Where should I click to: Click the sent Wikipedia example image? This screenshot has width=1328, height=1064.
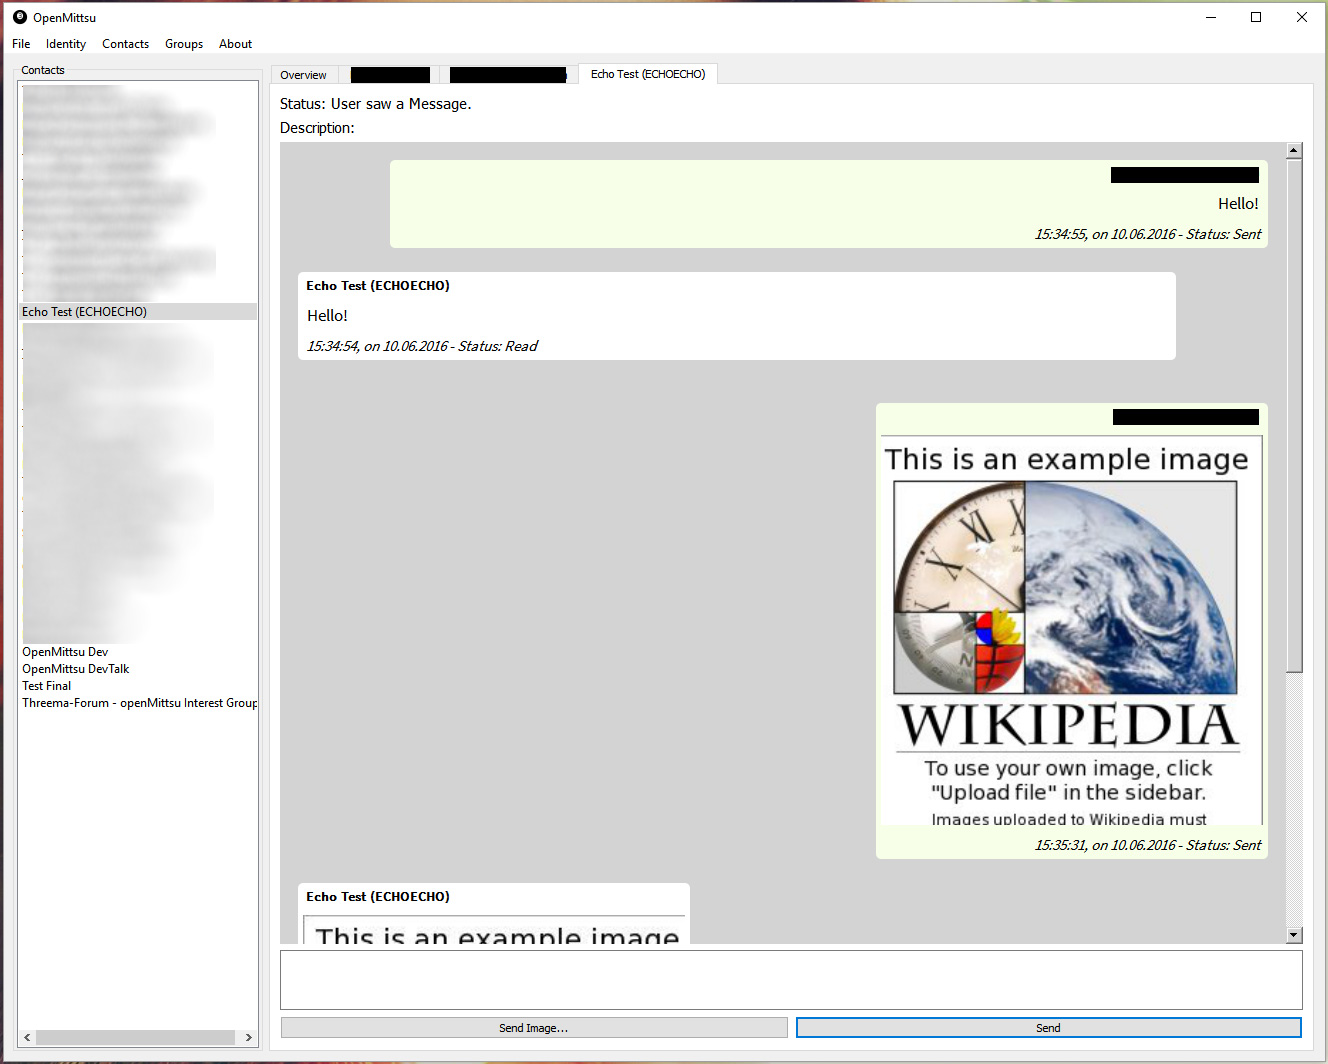click(1071, 630)
